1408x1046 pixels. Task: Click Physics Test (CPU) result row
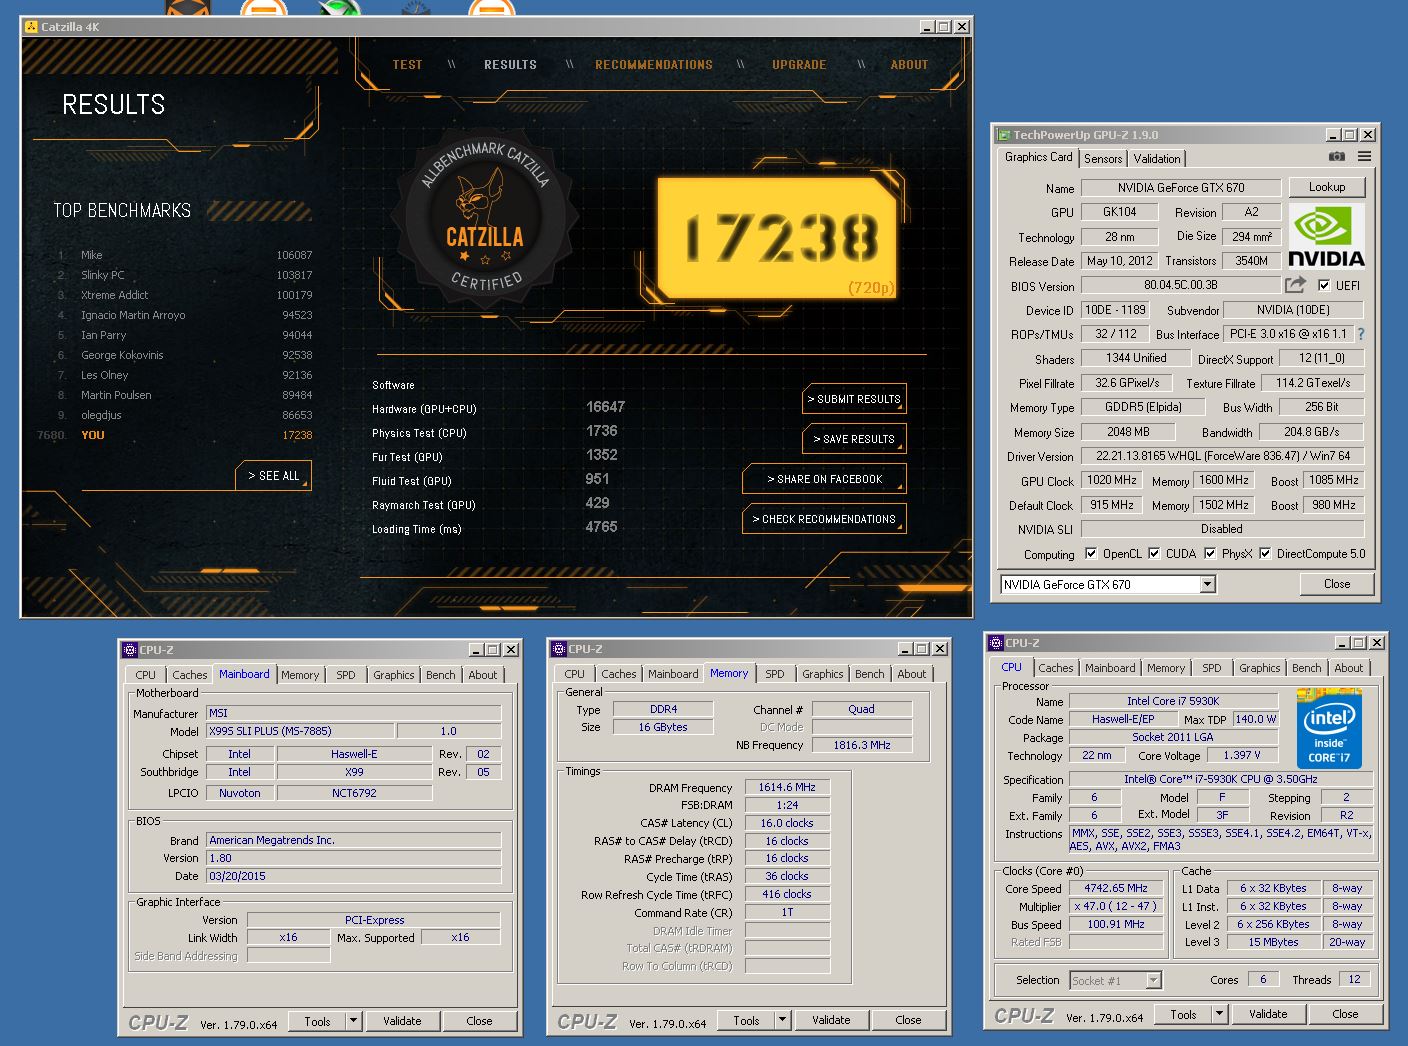[x=496, y=432]
